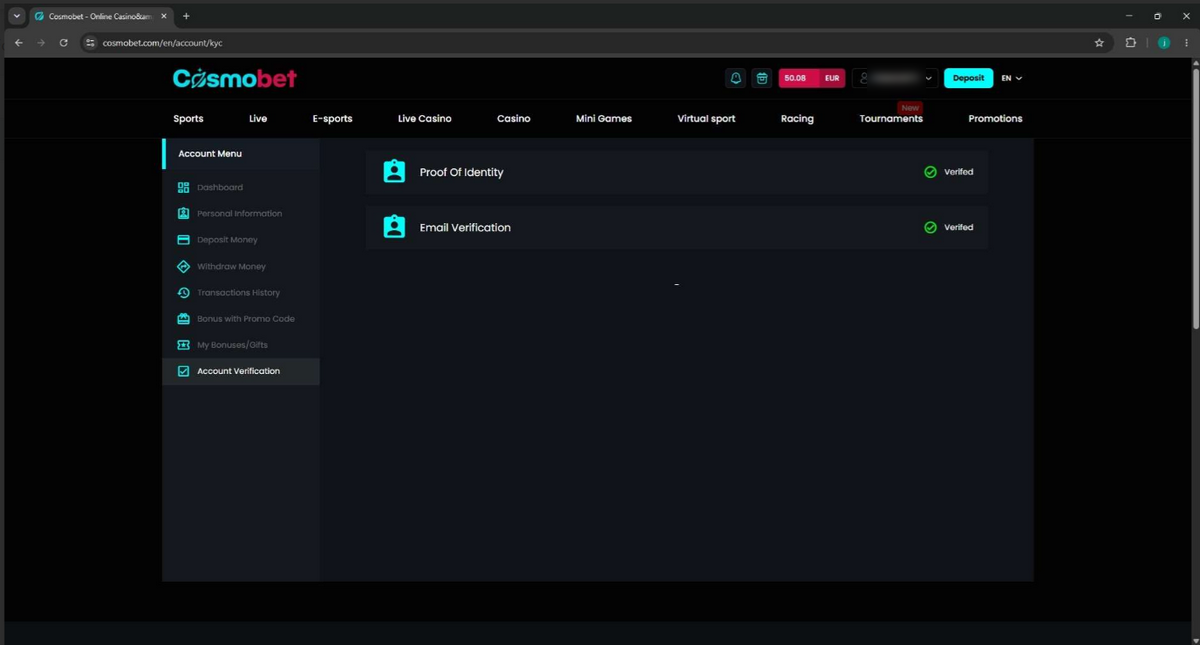Select Casino in the navigation
The width and height of the screenshot is (1200, 645).
[x=514, y=118]
